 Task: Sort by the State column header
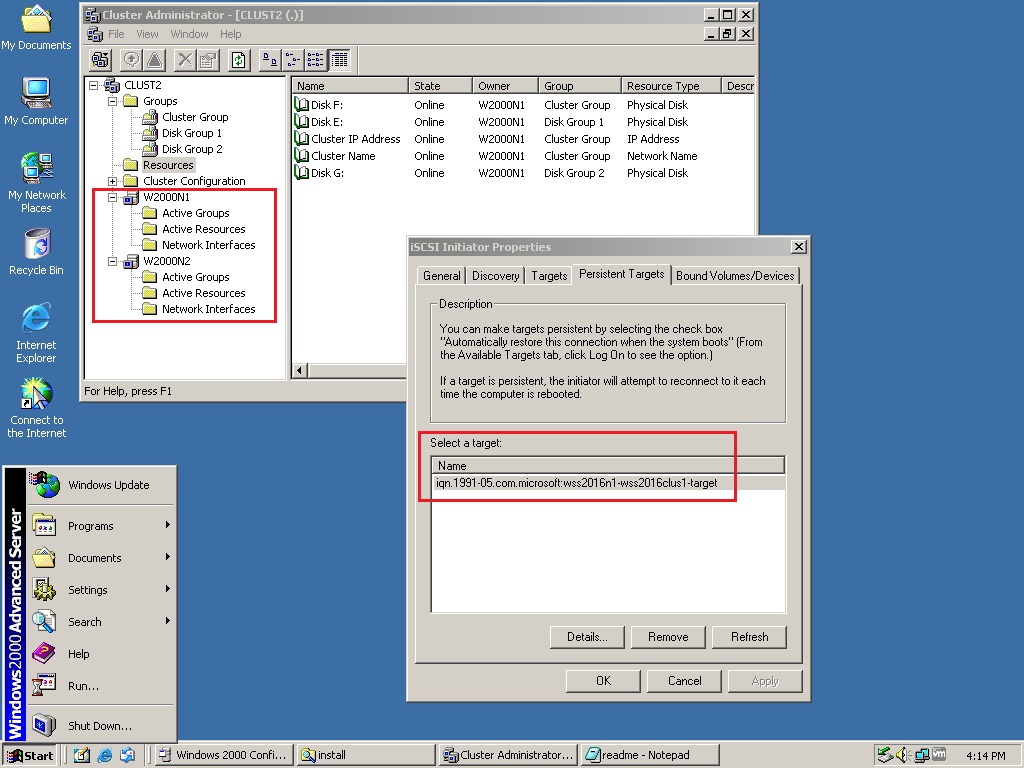440,86
